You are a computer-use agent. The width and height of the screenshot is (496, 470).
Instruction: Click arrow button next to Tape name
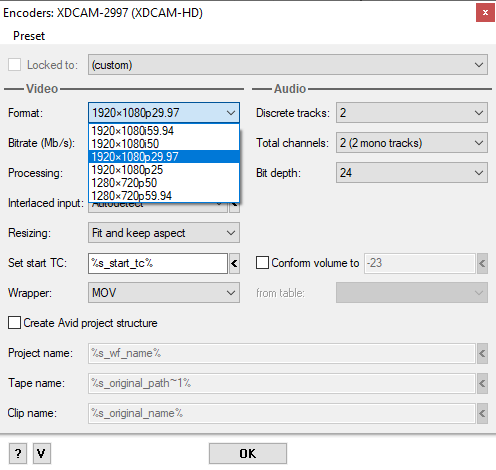click(x=482, y=383)
